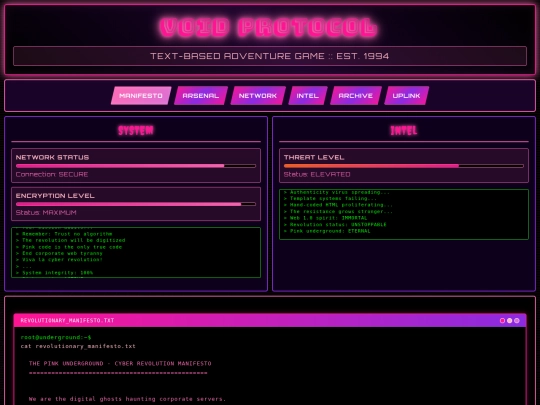Click the 'Connection: SECURE' text
Image resolution: width=540 pixels, height=405 pixels.
click(x=52, y=174)
